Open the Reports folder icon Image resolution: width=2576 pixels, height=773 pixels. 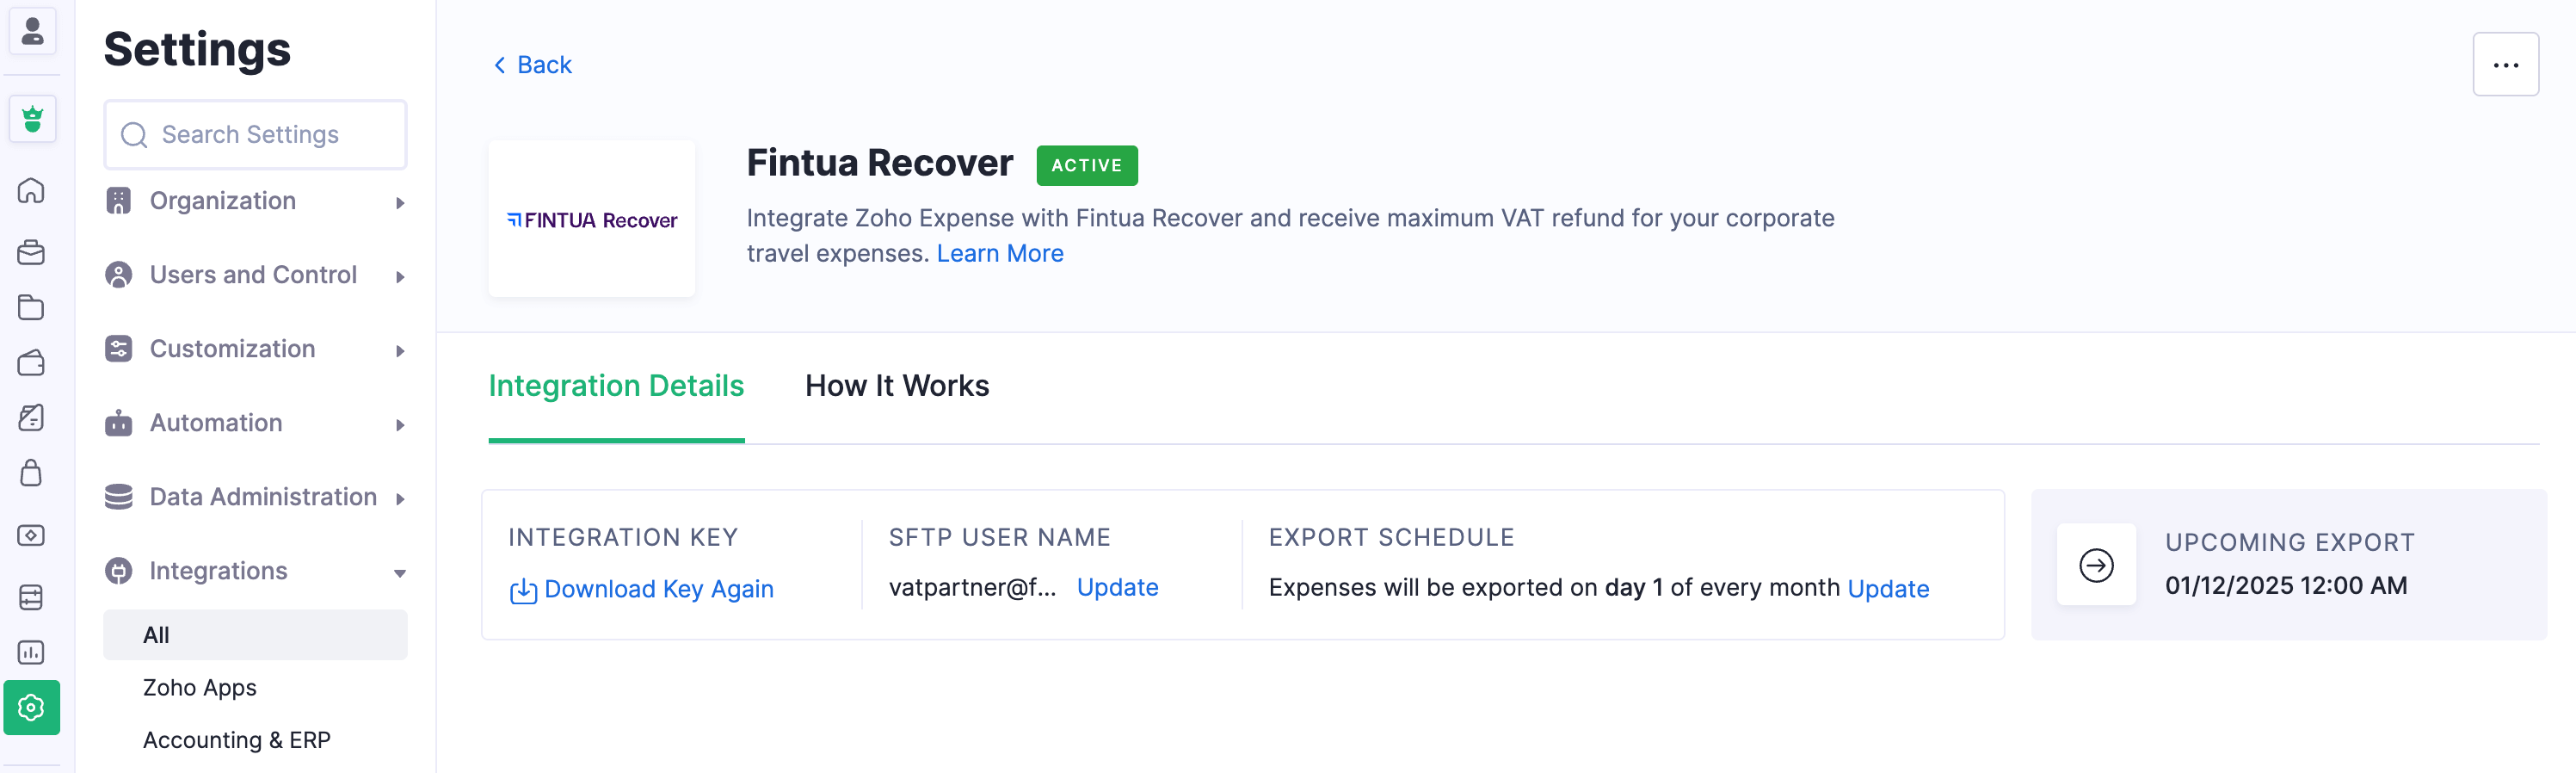31,307
